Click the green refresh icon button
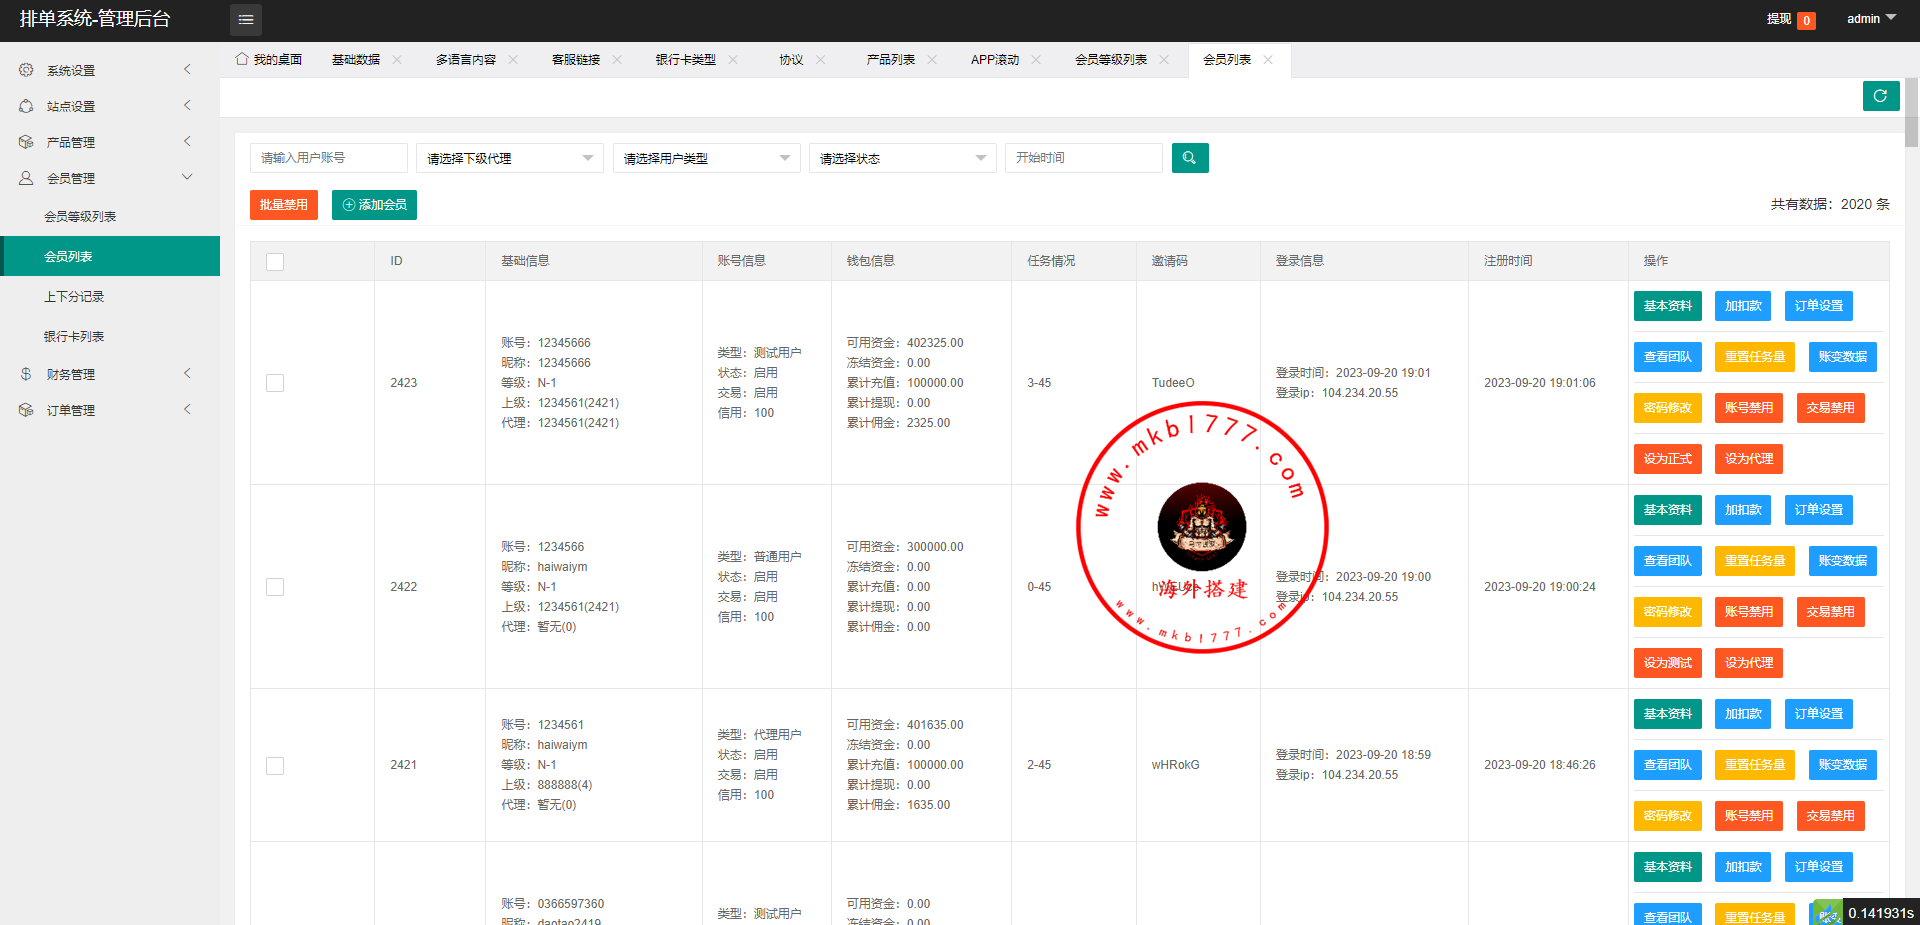 click(1881, 96)
